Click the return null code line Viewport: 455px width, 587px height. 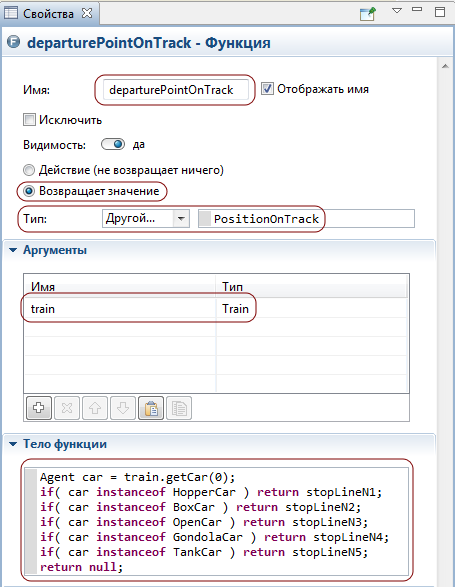coord(81,567)
